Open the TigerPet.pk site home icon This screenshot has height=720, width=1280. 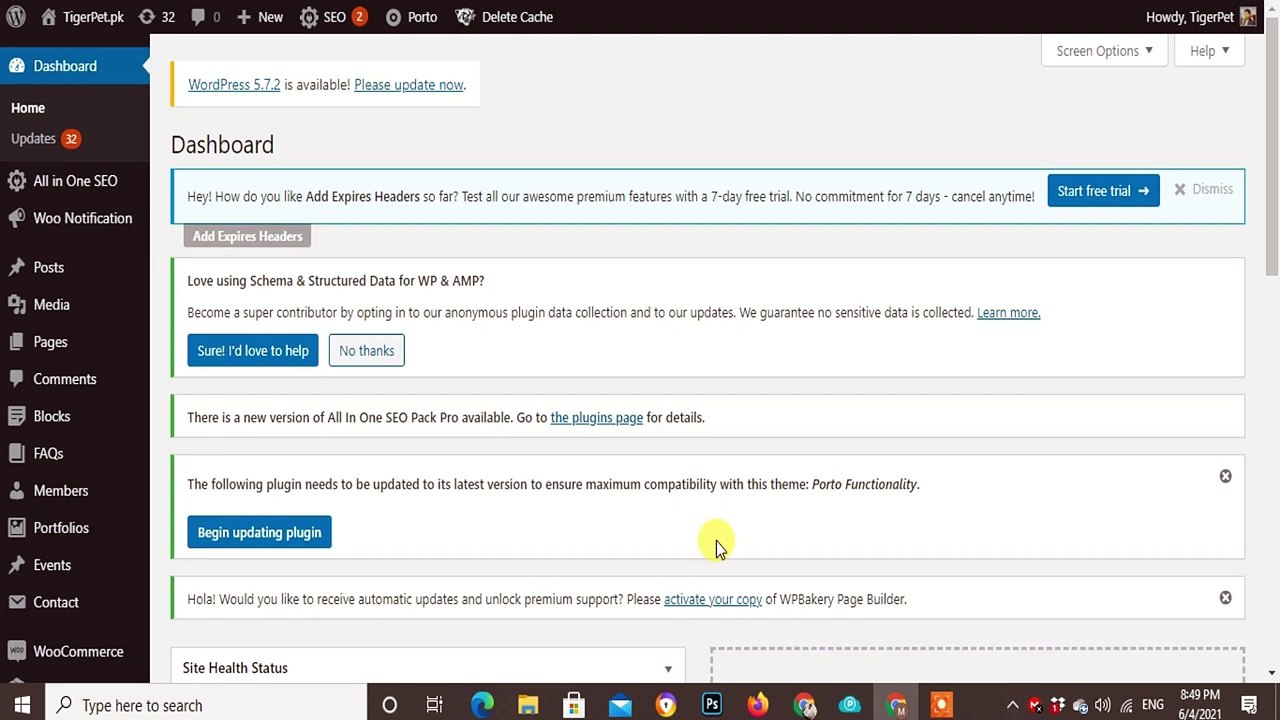pos(49,17)
